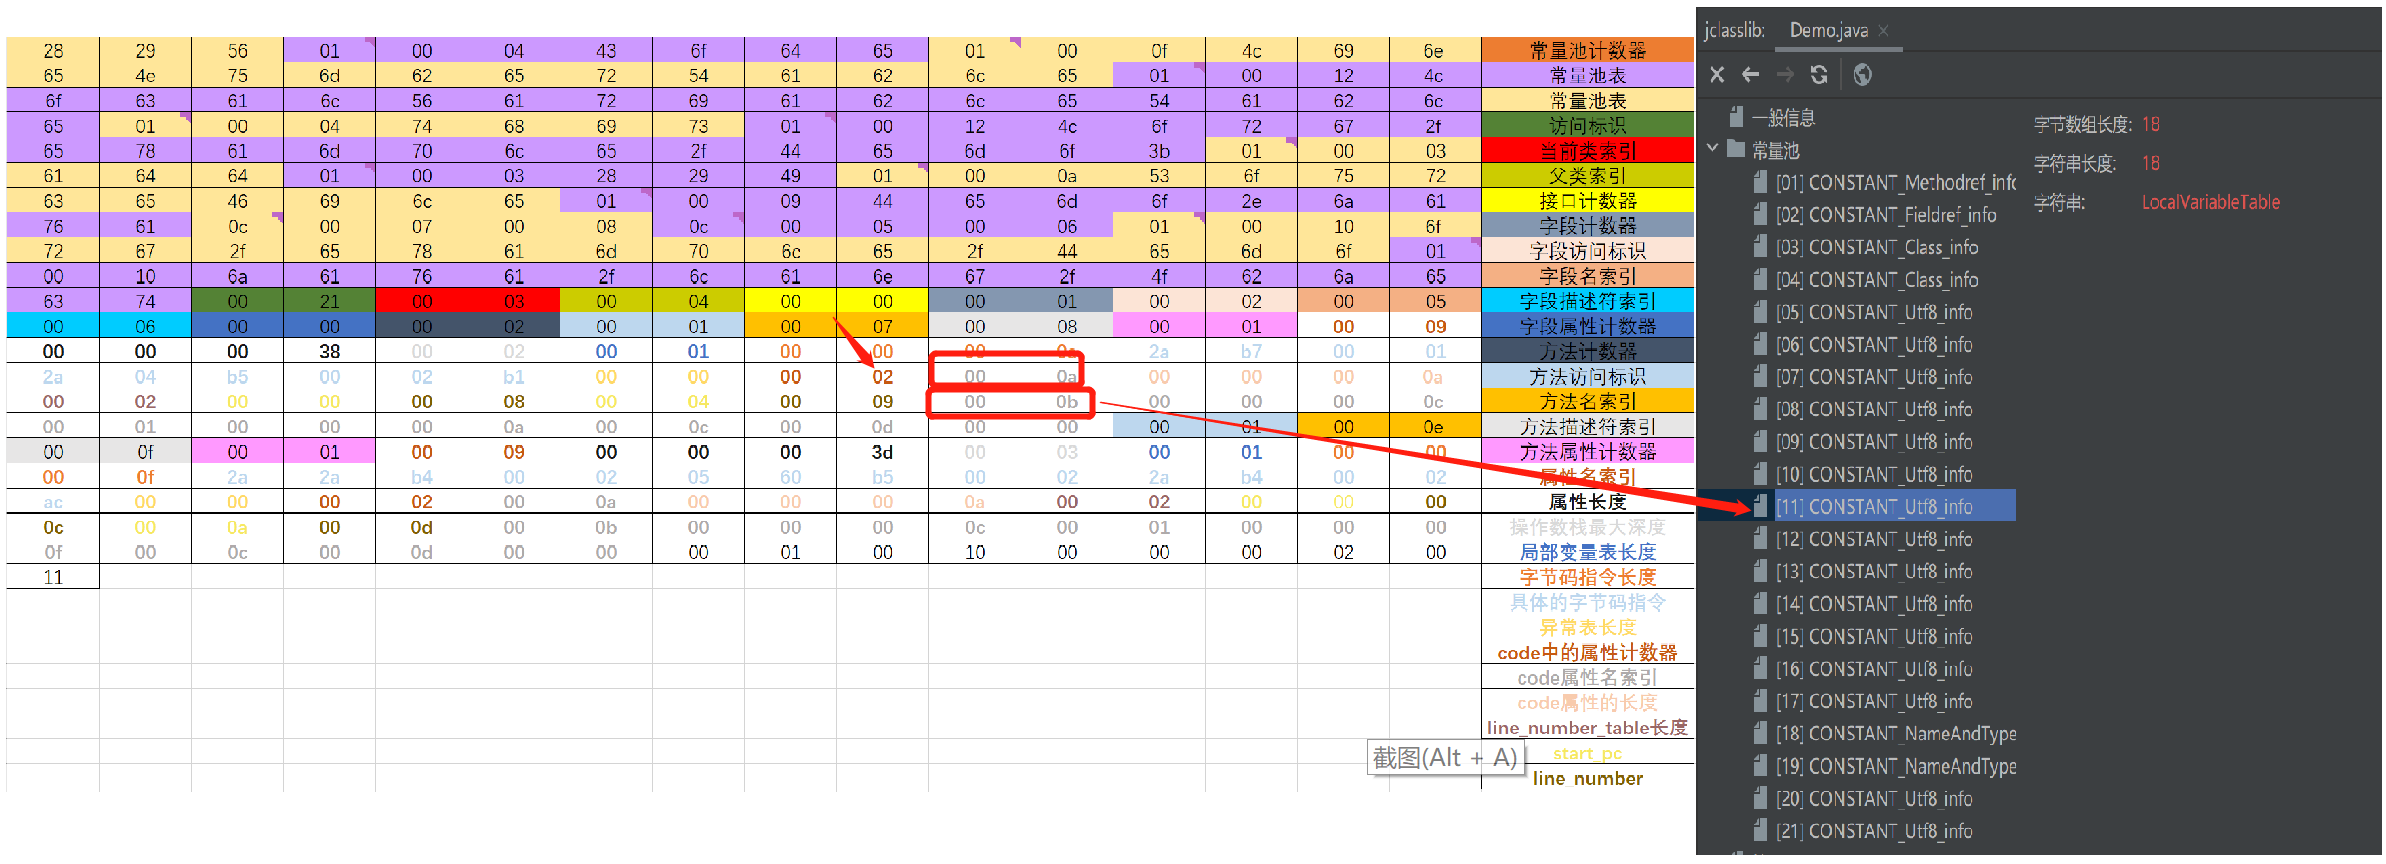Click the forward arrow in jclasslib toolbar

pyautogui.click(x=1785, y=75)
